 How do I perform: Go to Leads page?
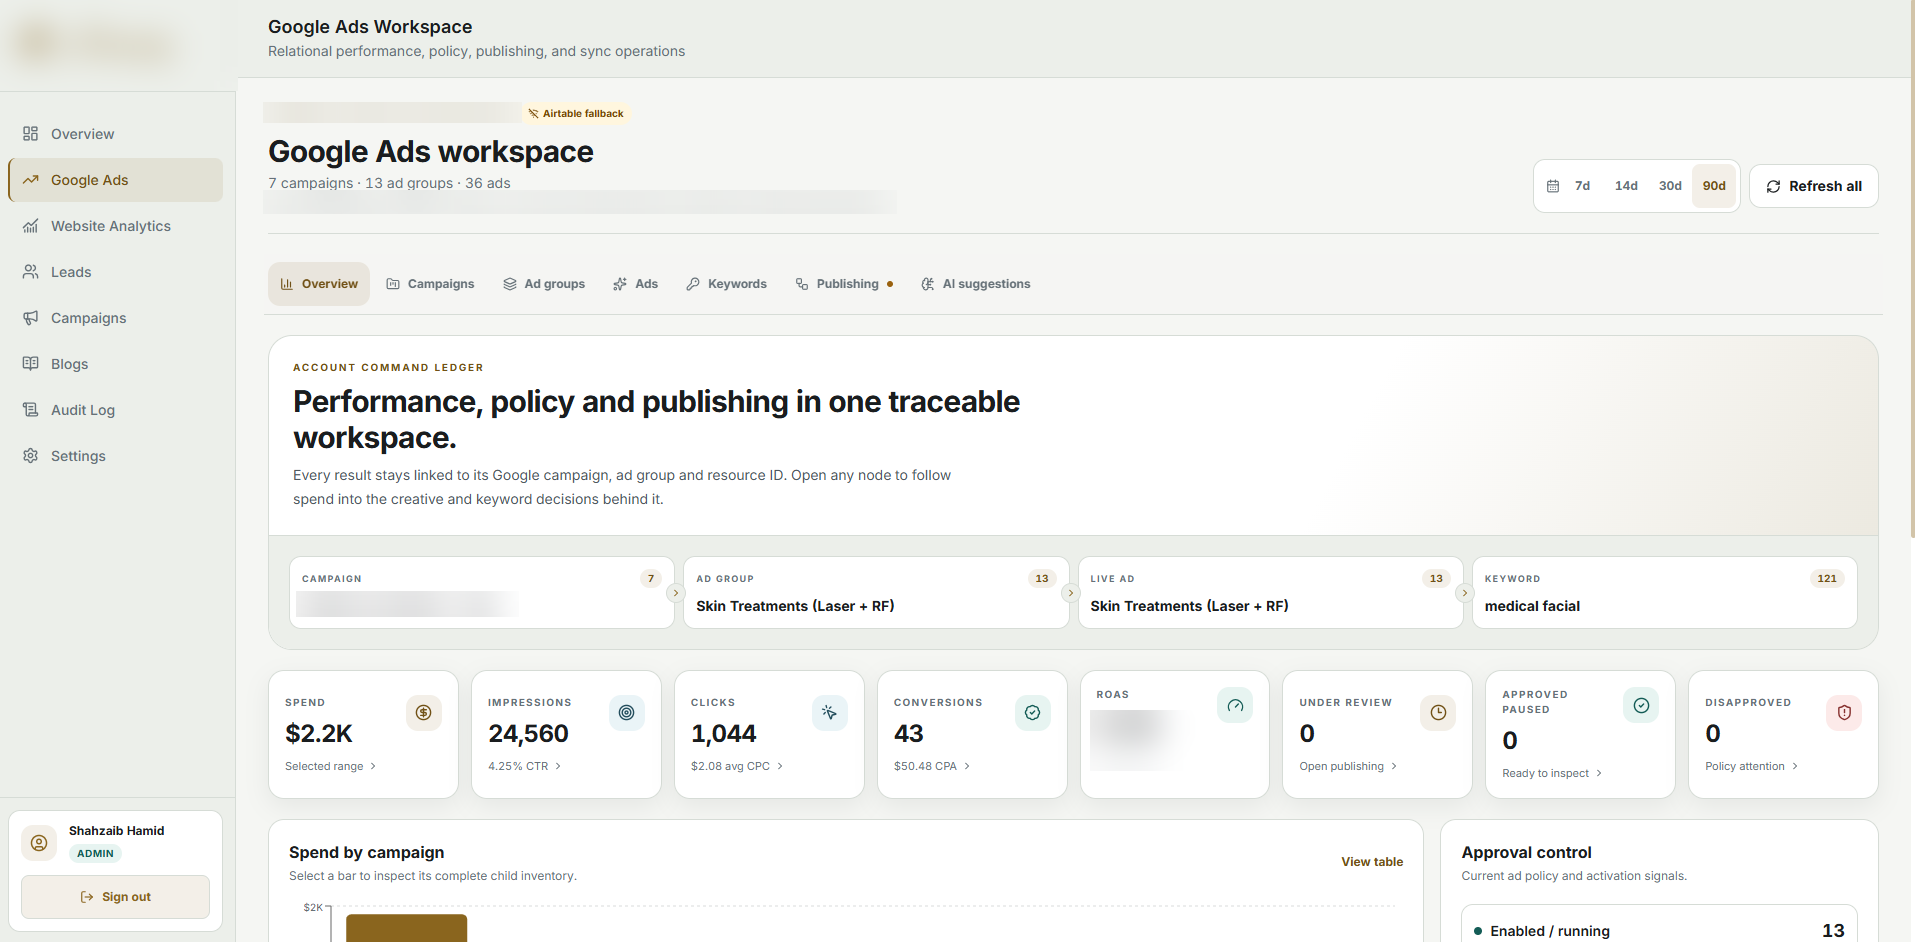pos(115,272)
